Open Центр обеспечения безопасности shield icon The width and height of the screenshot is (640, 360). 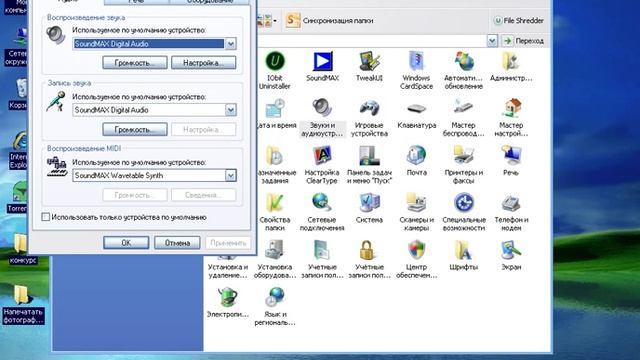tap(416, 260)
